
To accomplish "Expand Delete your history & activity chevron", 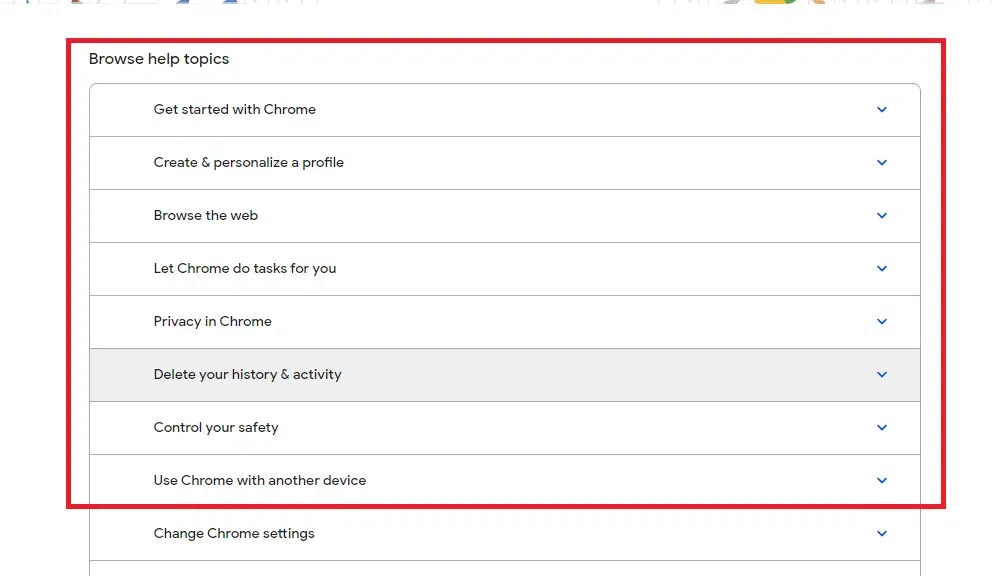I will pos(881,375).
